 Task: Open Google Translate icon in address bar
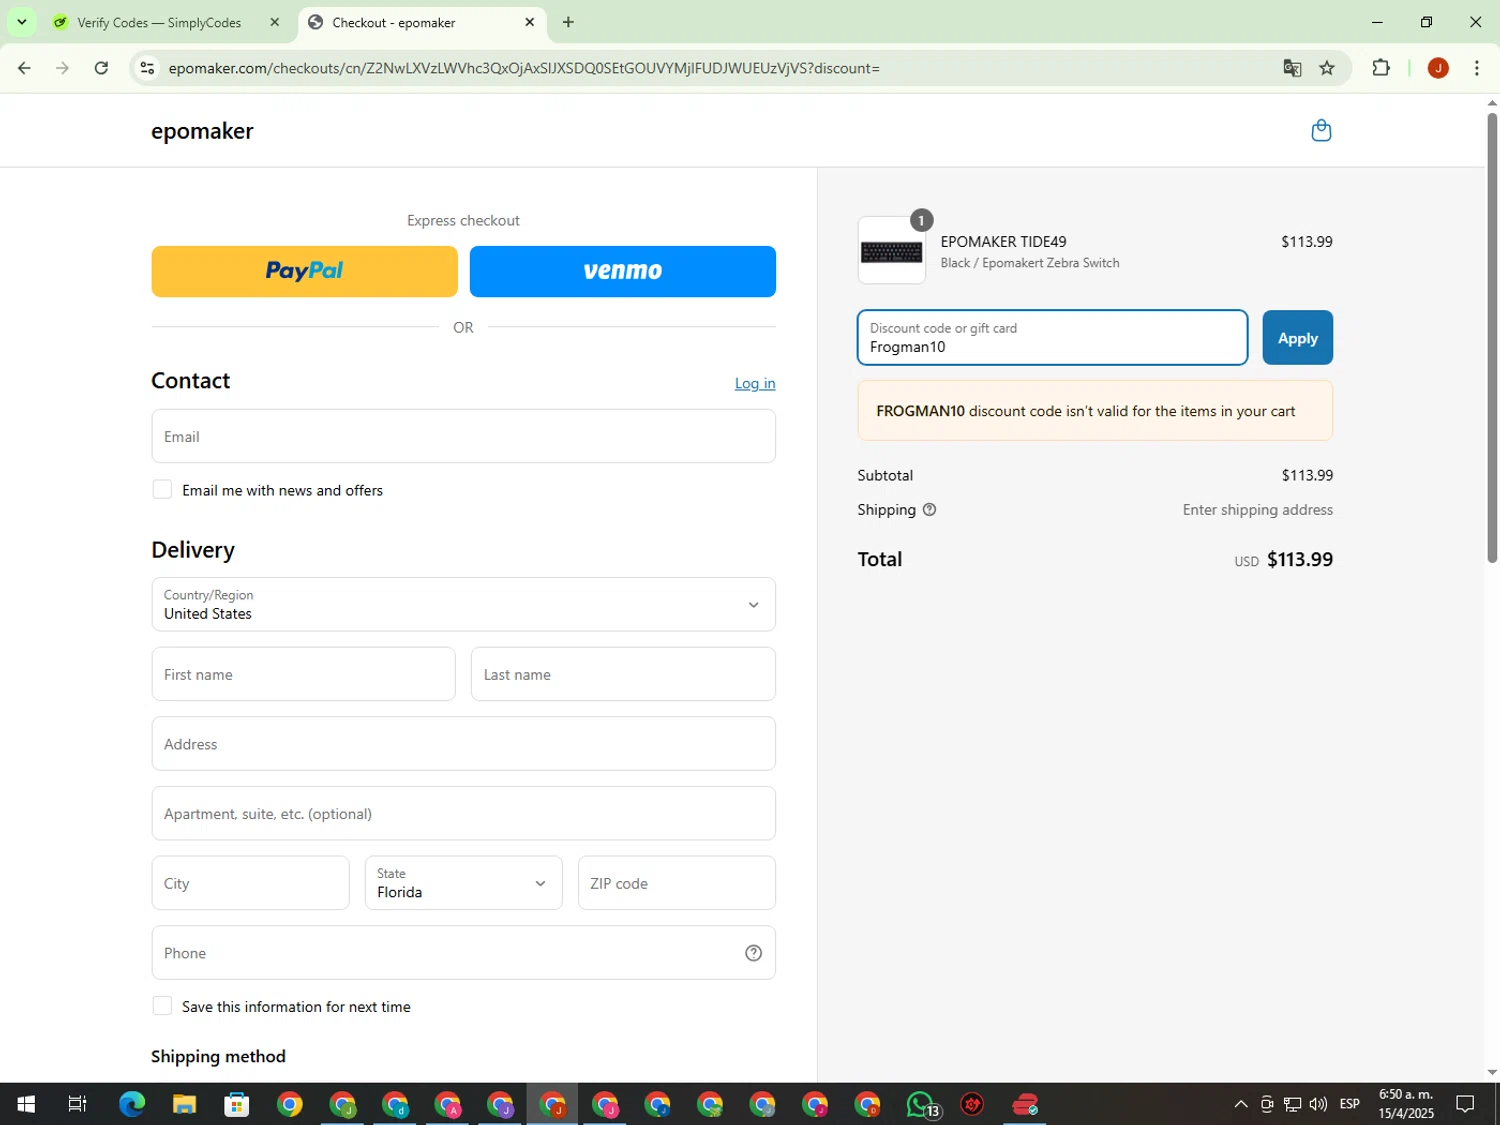(x=1292, y=68)
